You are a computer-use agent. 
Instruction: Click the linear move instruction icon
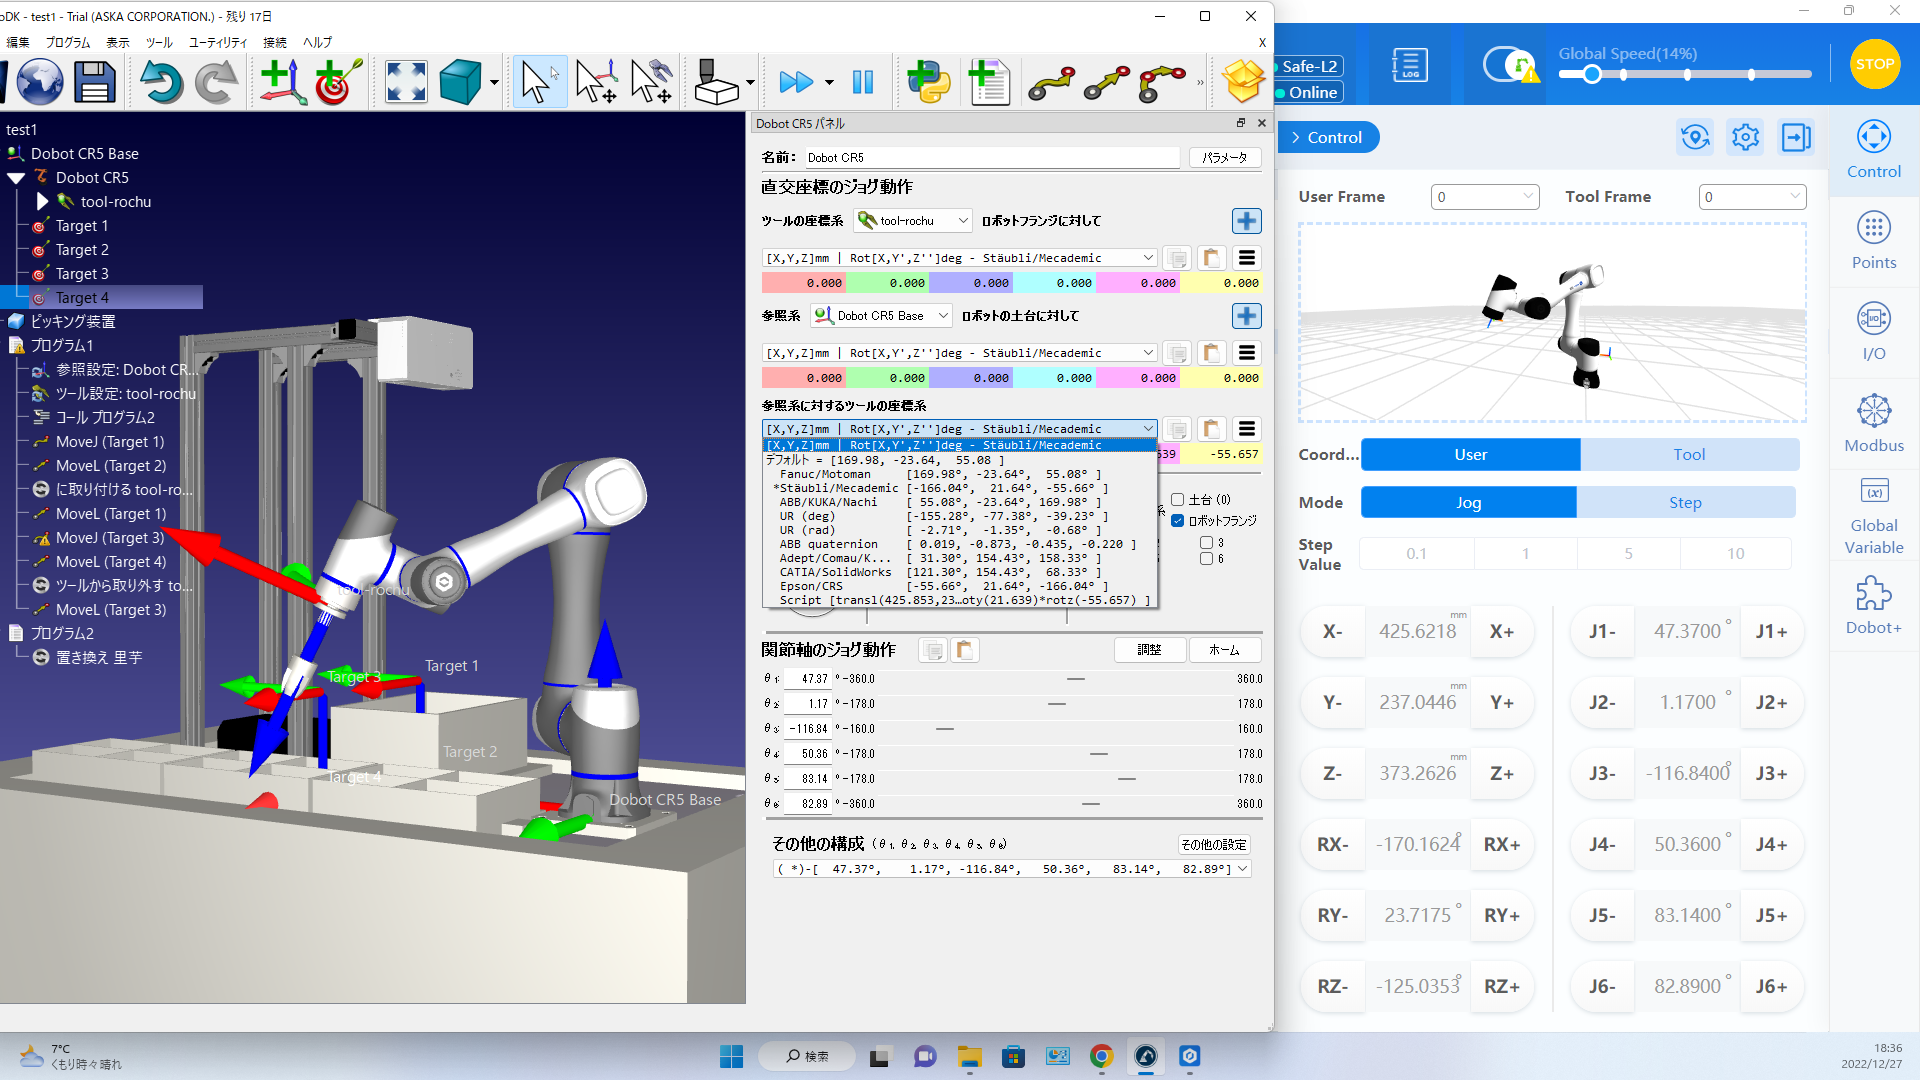(1107, 84)
